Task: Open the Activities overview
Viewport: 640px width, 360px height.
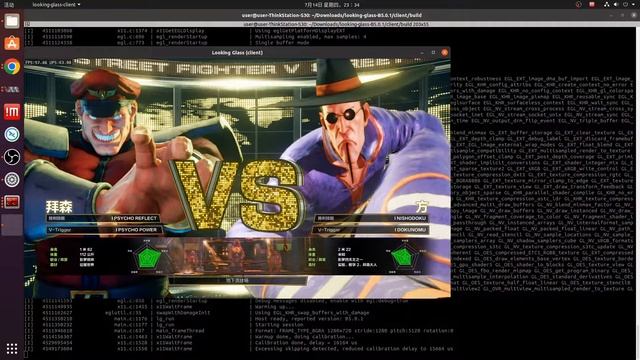Action: (9, 4)
